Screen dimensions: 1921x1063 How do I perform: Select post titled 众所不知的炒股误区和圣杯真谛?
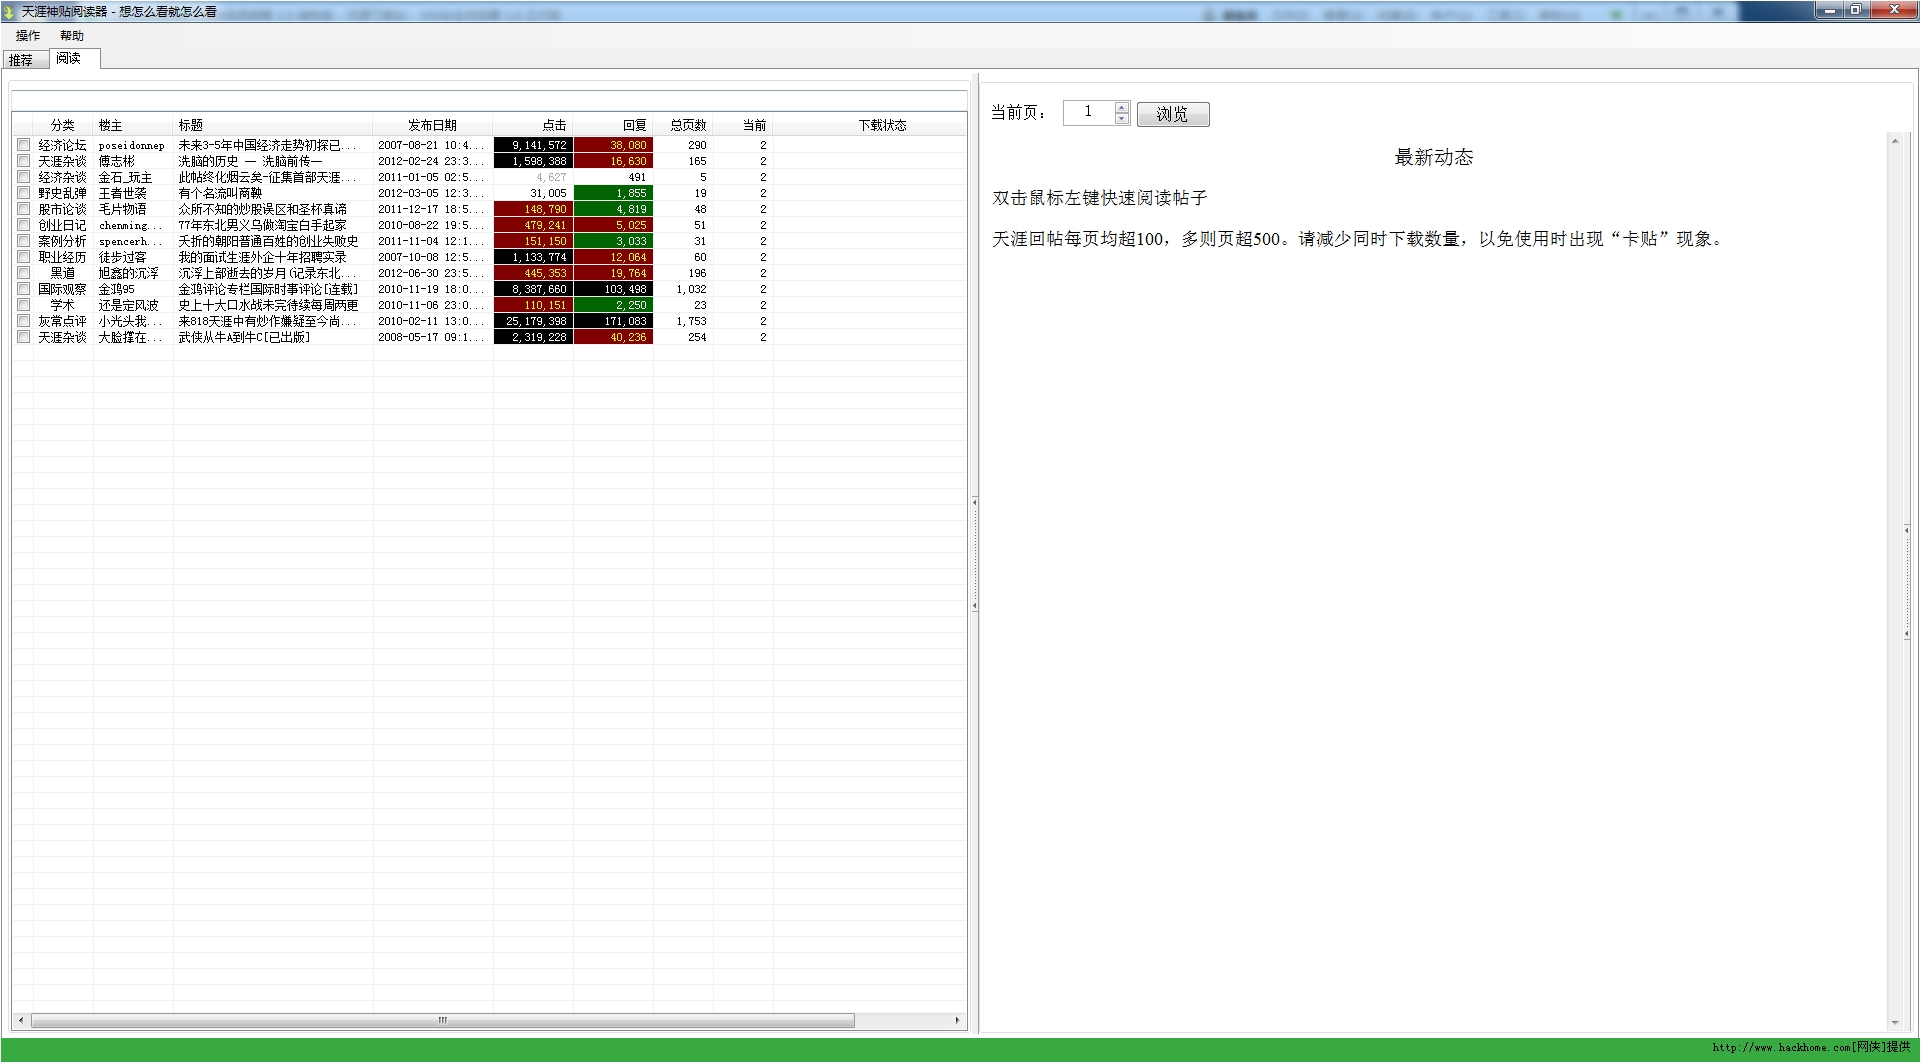click(x=262, y=209)
